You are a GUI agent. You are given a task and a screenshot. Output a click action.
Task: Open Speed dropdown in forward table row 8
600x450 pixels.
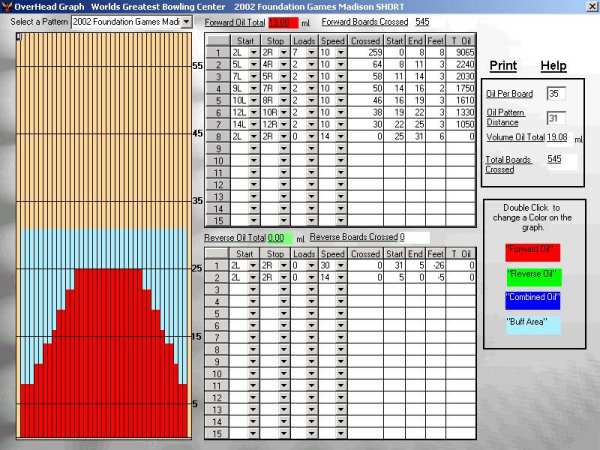345,135
